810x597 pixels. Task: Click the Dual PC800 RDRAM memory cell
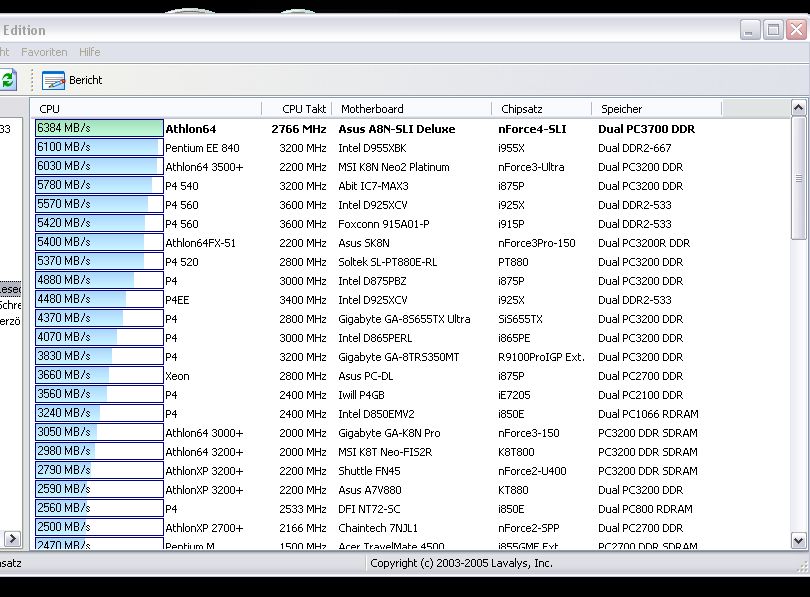pos(645,509)
